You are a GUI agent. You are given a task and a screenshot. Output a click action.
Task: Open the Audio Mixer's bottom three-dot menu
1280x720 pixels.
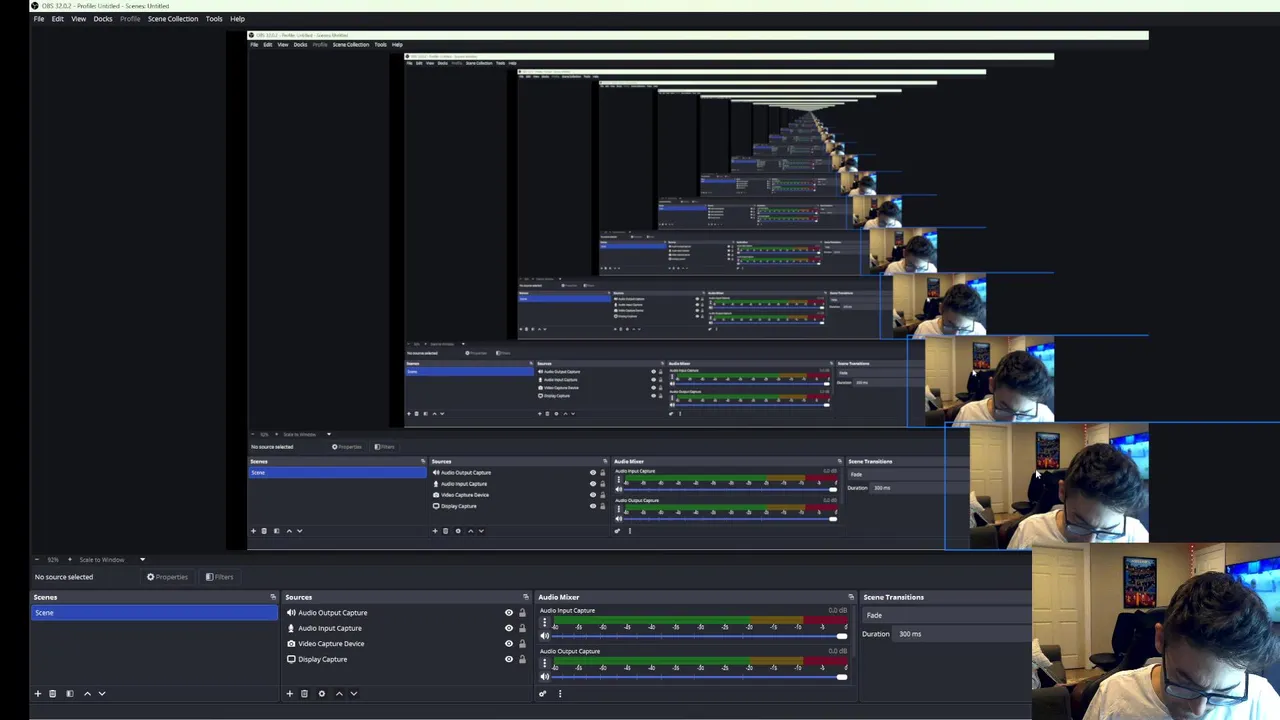point(560,693)
